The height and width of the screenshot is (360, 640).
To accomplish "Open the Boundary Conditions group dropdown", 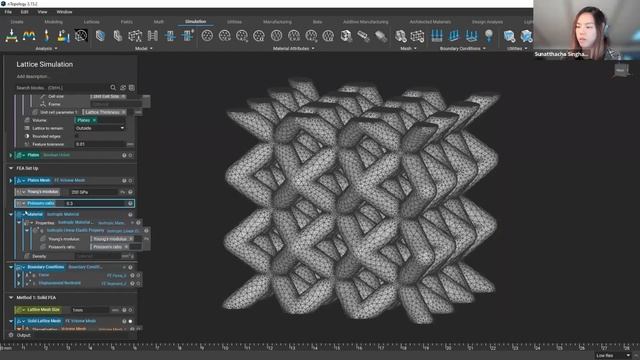I will [463, 49].
